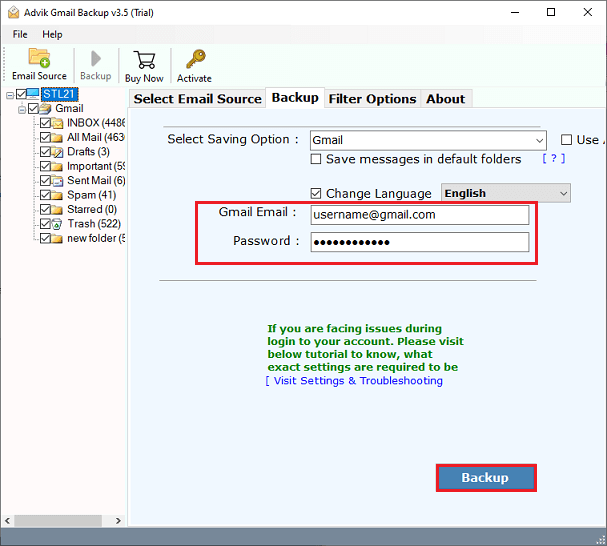Click the new folder icon in tree
The height and width of the screenshot is (546, 607).
pyautogui.click(x=57, y=238)
